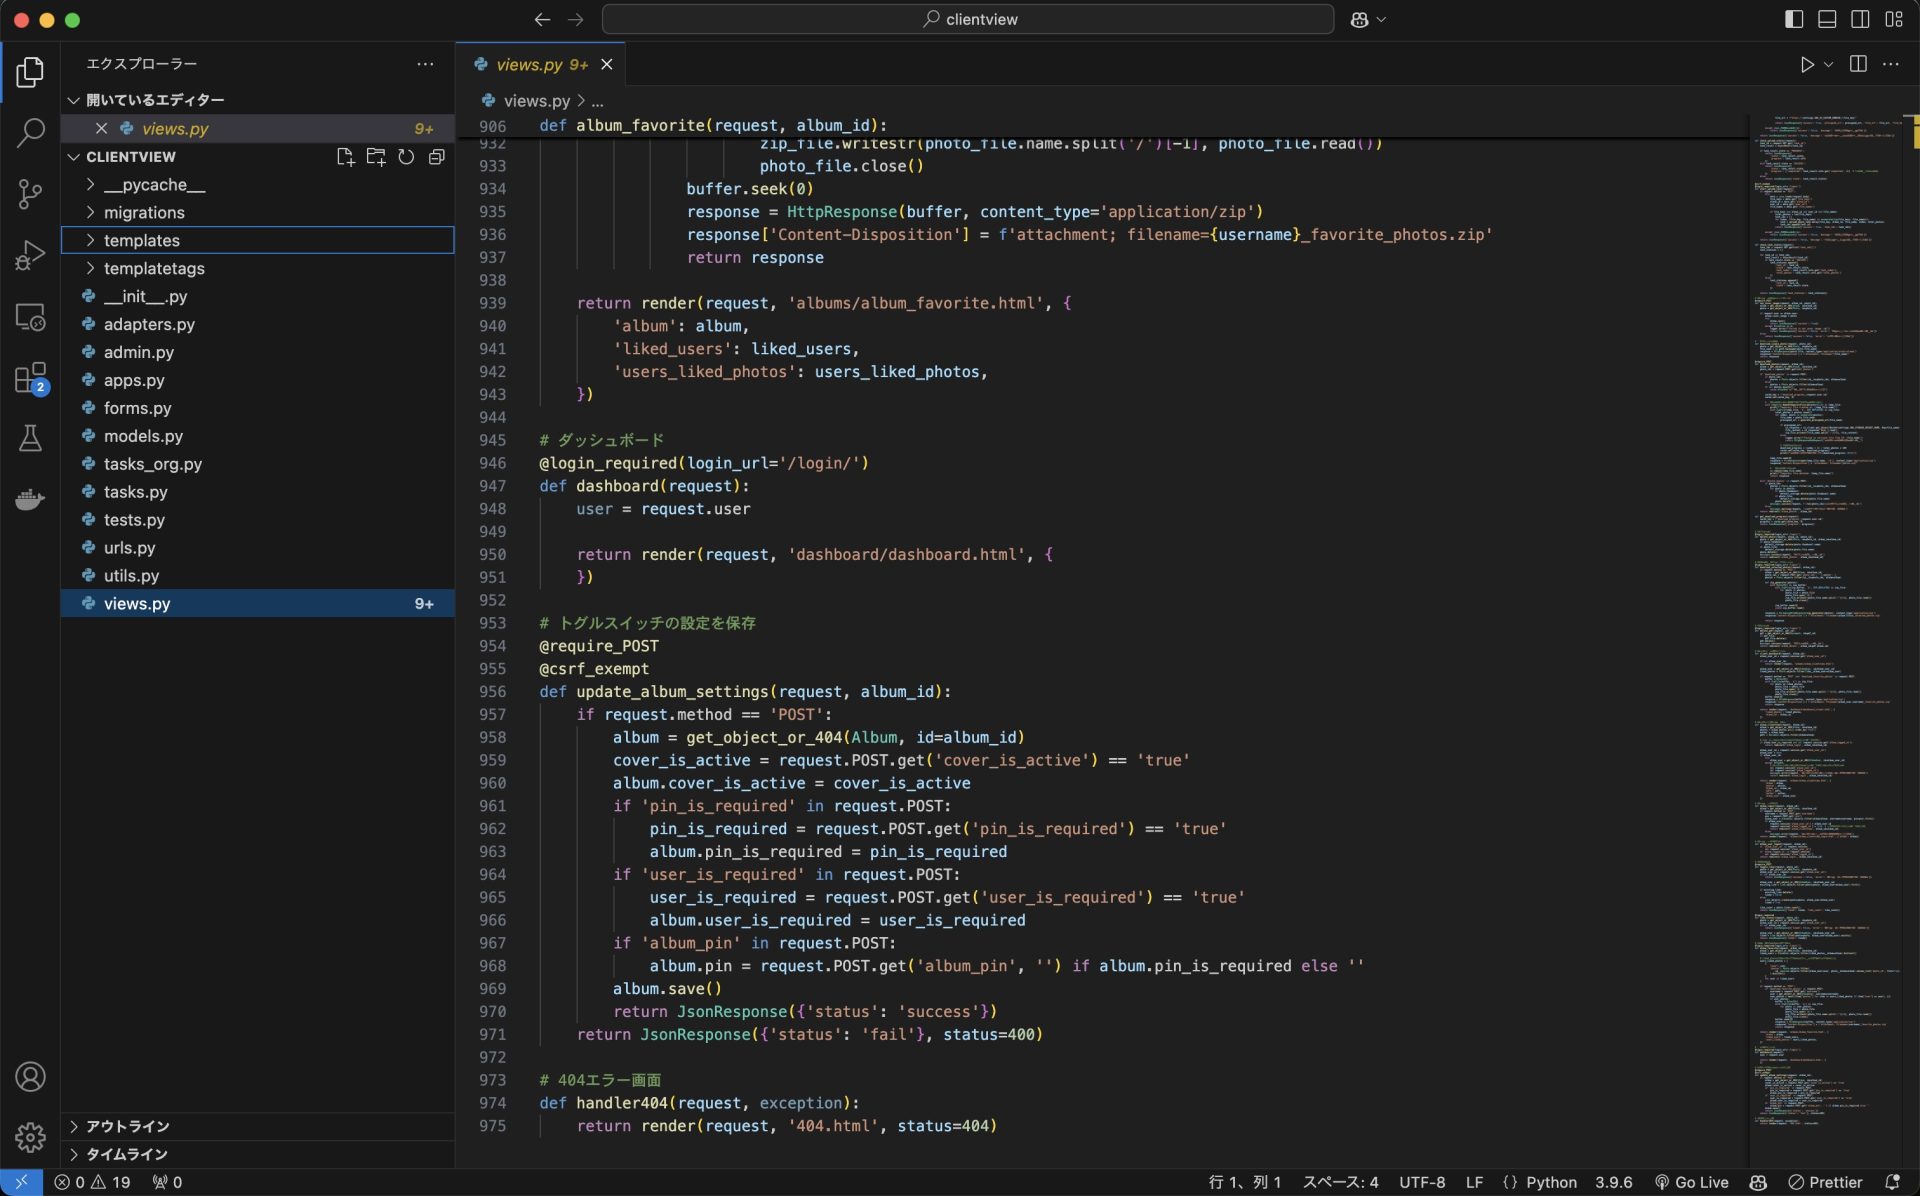1920x1196 pixels.
Task: Toggle the bottom panel visibility
Action: point(1826,19)
